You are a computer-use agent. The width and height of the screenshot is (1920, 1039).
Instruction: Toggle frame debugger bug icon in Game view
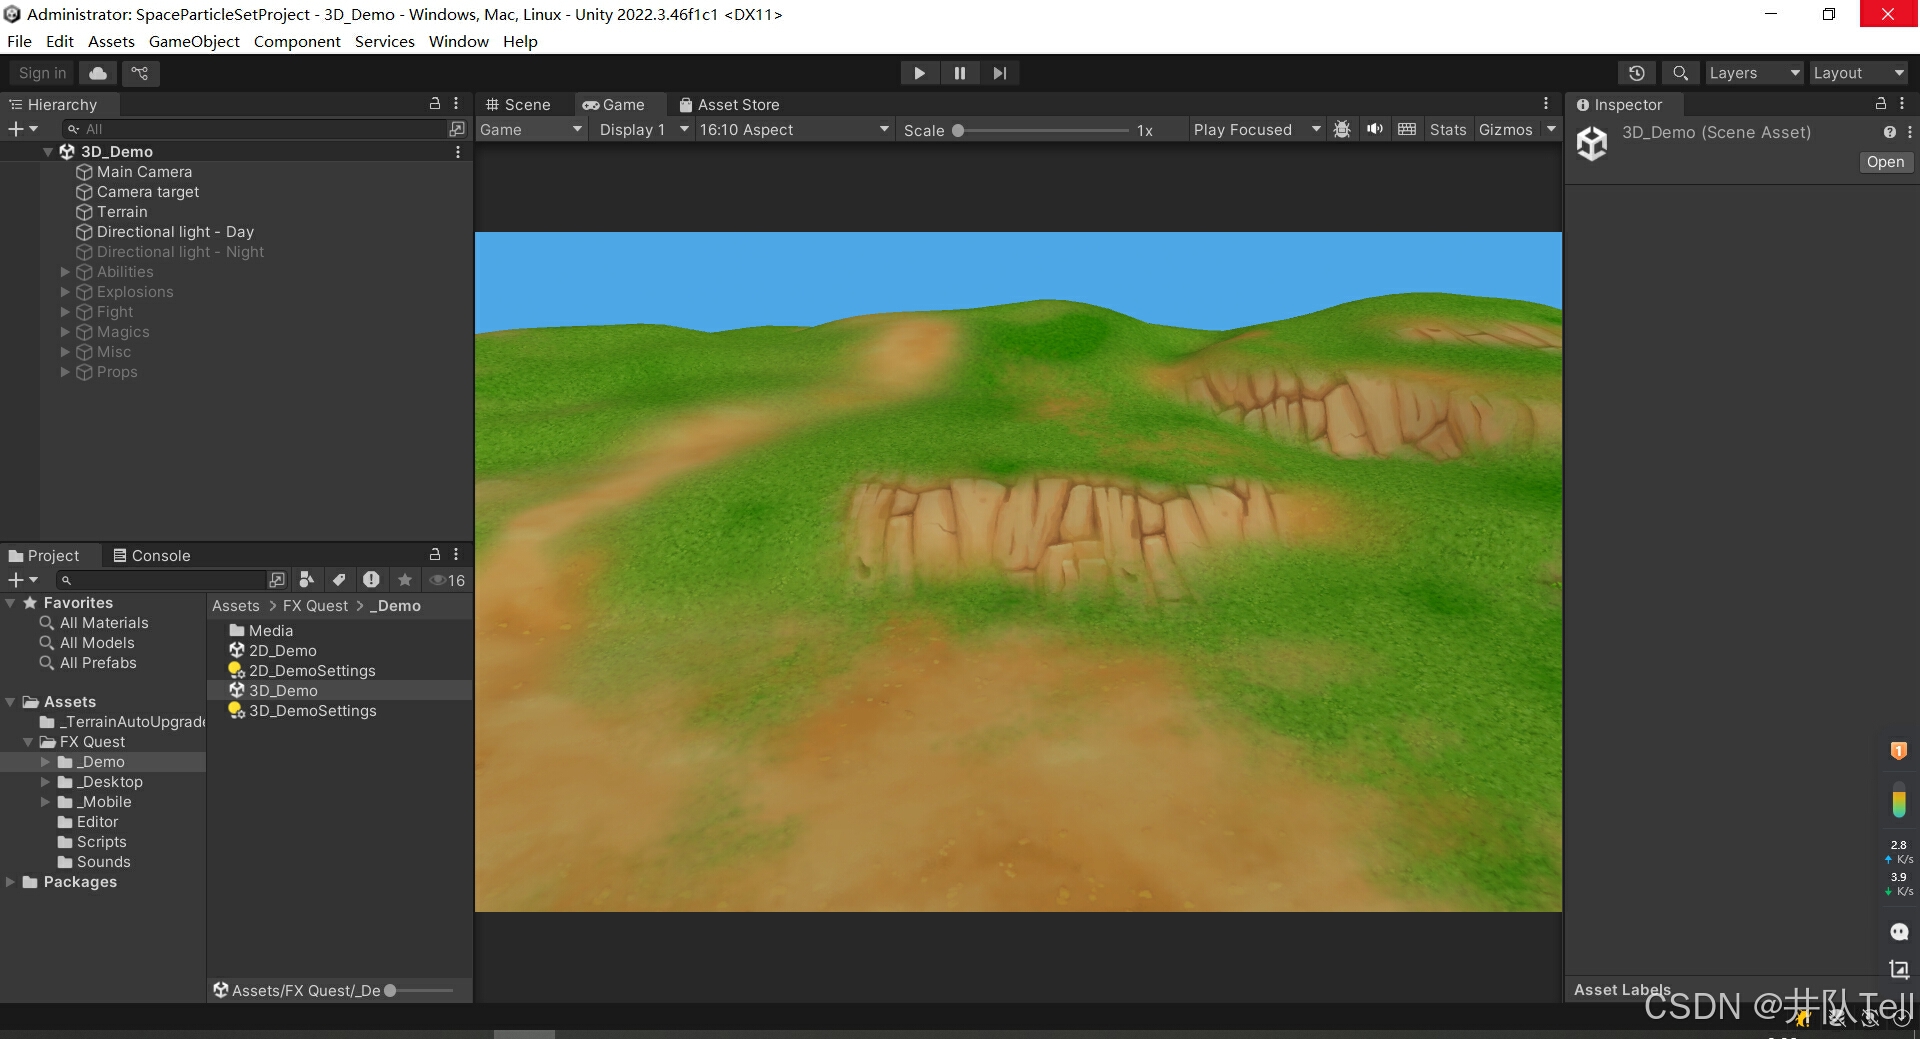pos(1342,129)
